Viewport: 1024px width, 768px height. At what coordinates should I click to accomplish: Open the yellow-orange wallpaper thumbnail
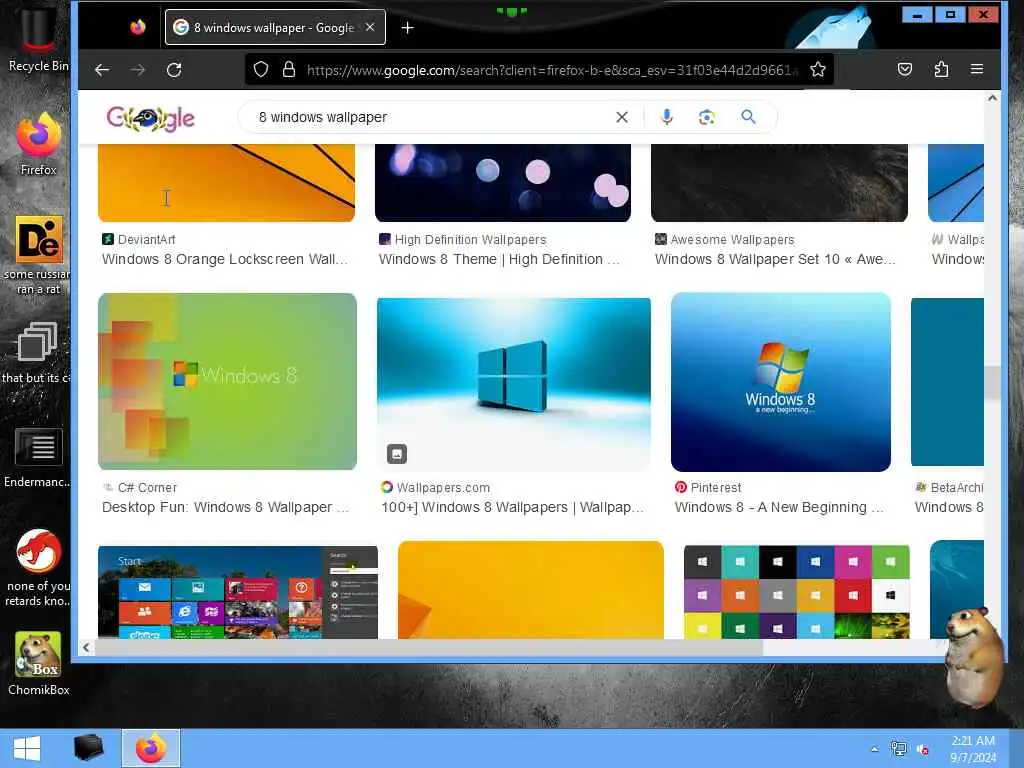pyautogui.click(x=530, y=590)
